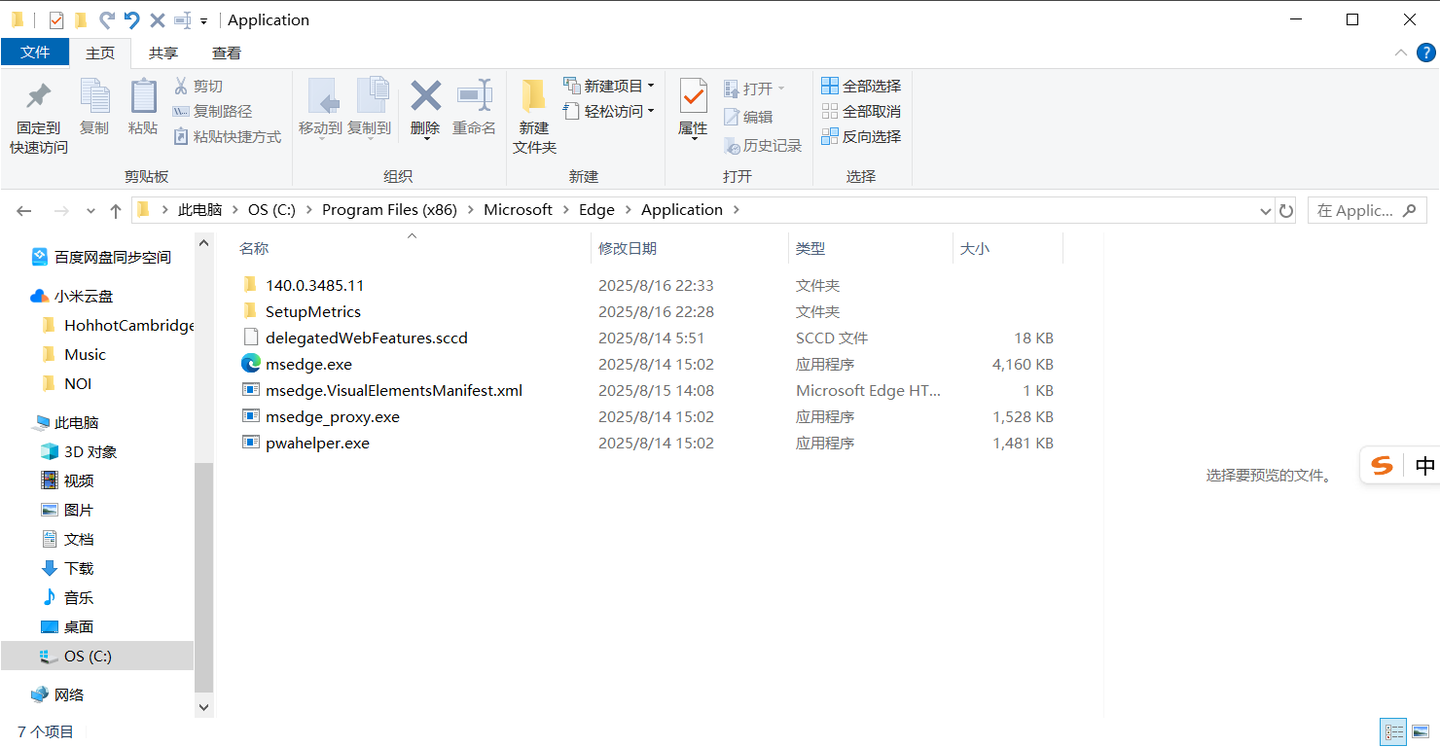Click the Rename (重命名) icon

(x=474, y=96)
